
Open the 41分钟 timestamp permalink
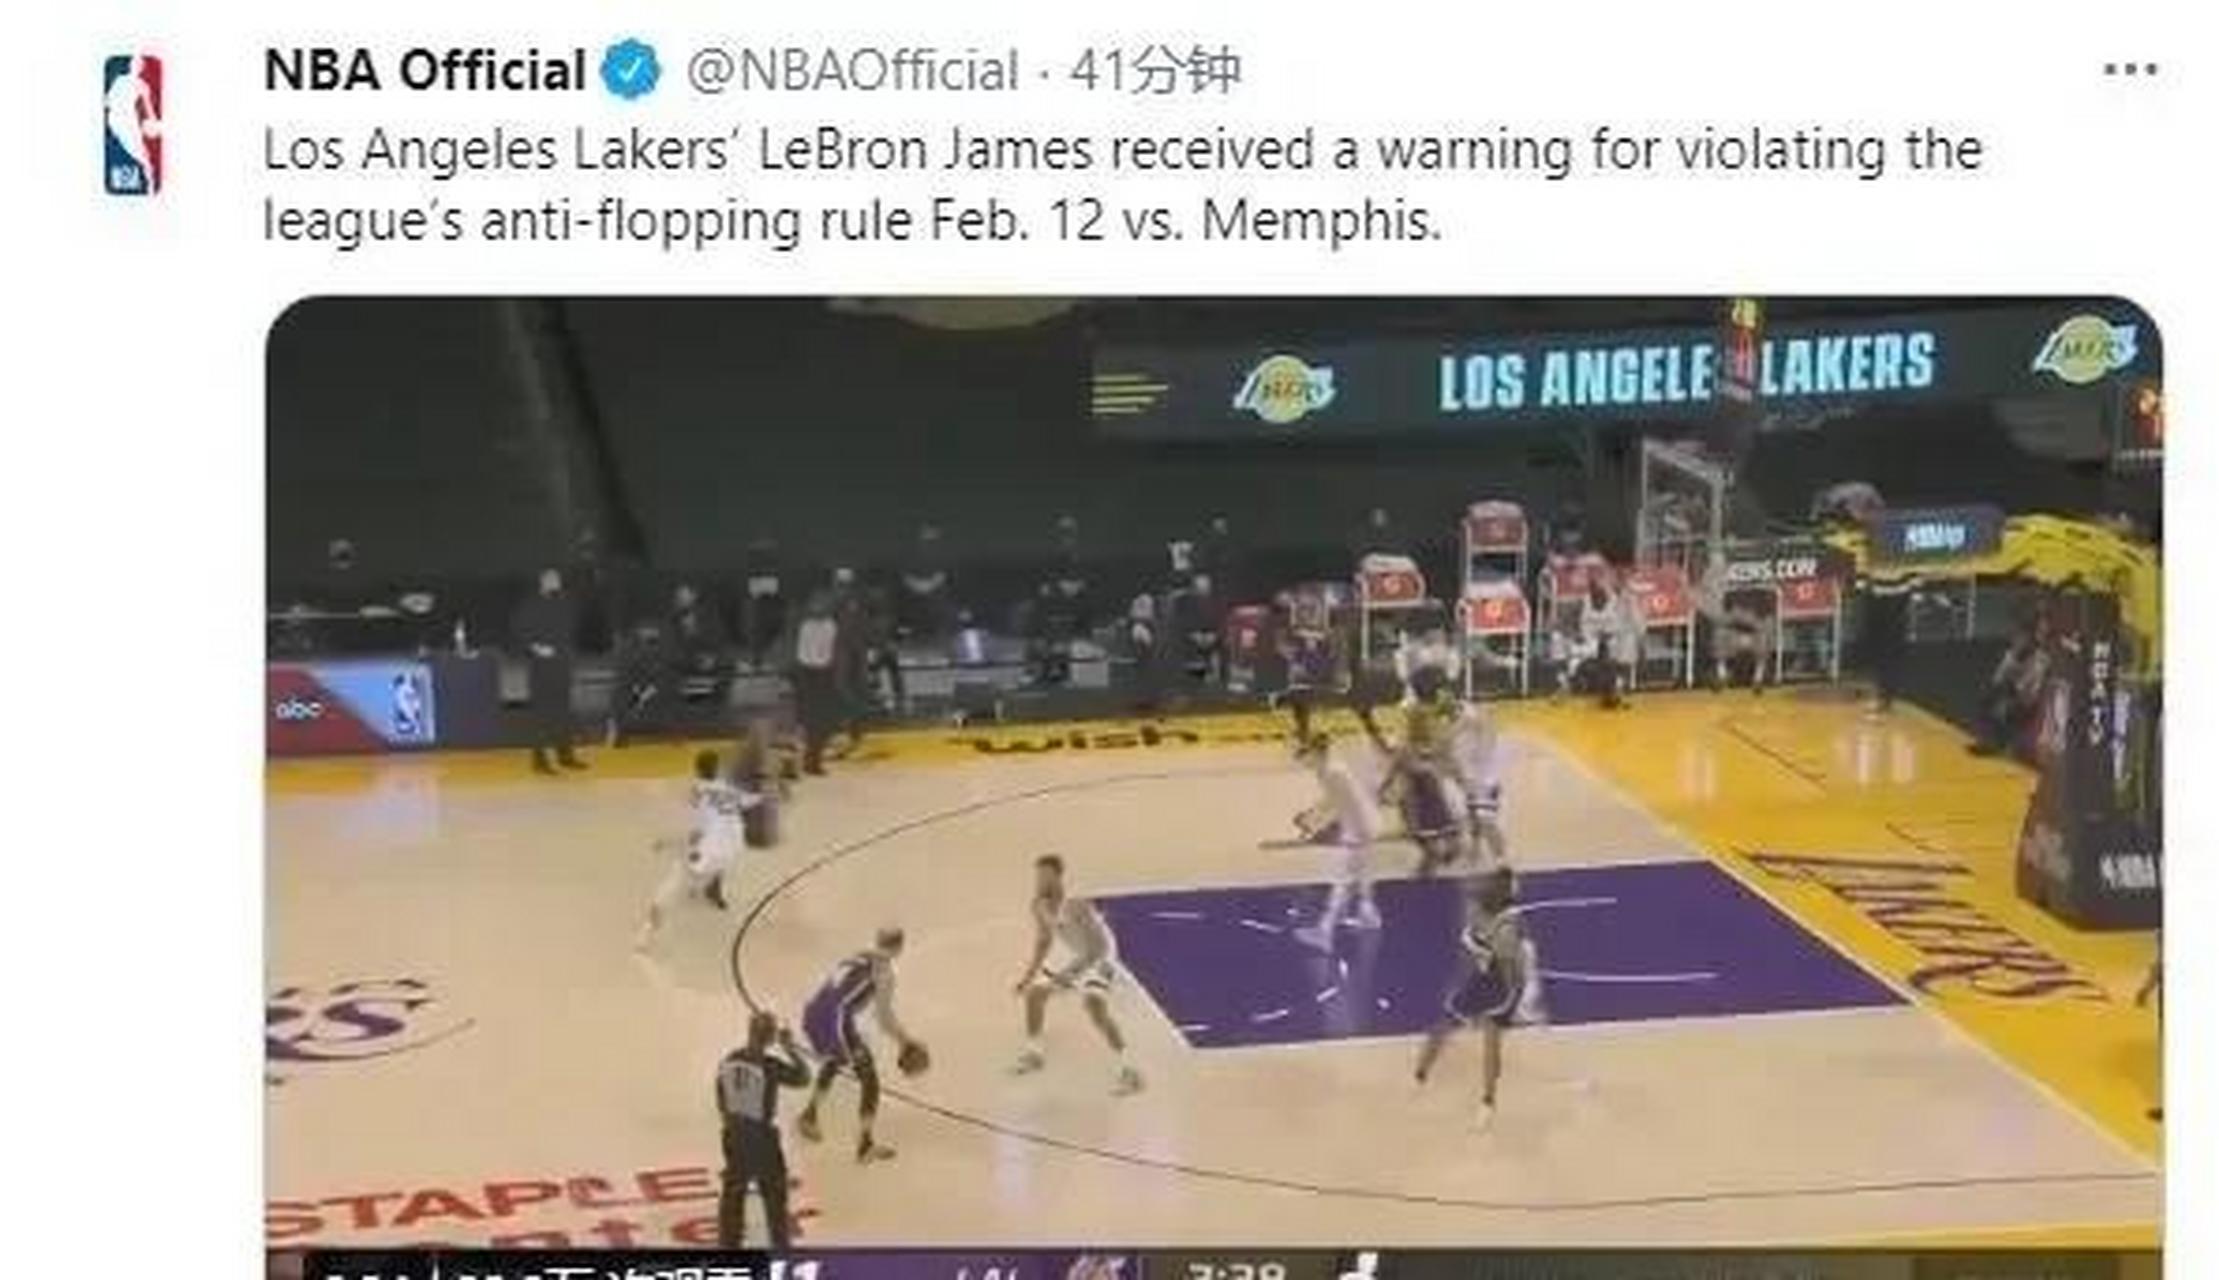1155,70
